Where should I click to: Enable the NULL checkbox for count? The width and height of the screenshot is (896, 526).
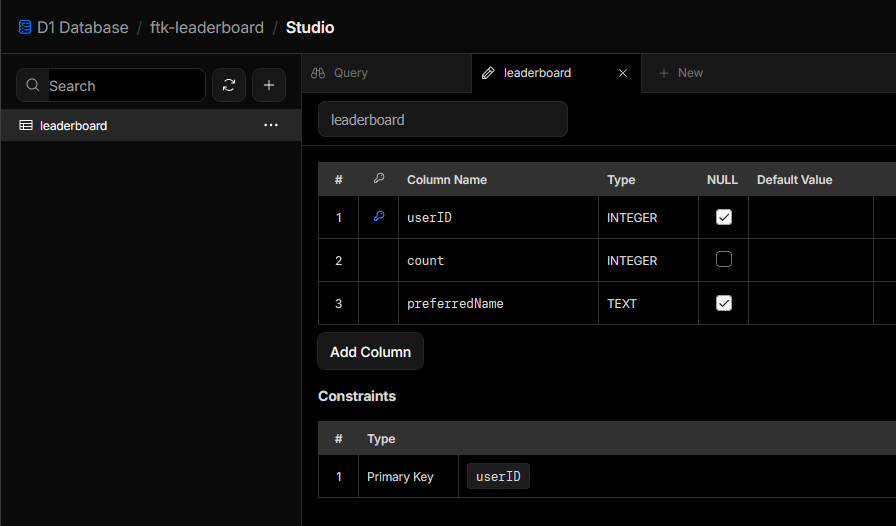[x=724, y=260]
